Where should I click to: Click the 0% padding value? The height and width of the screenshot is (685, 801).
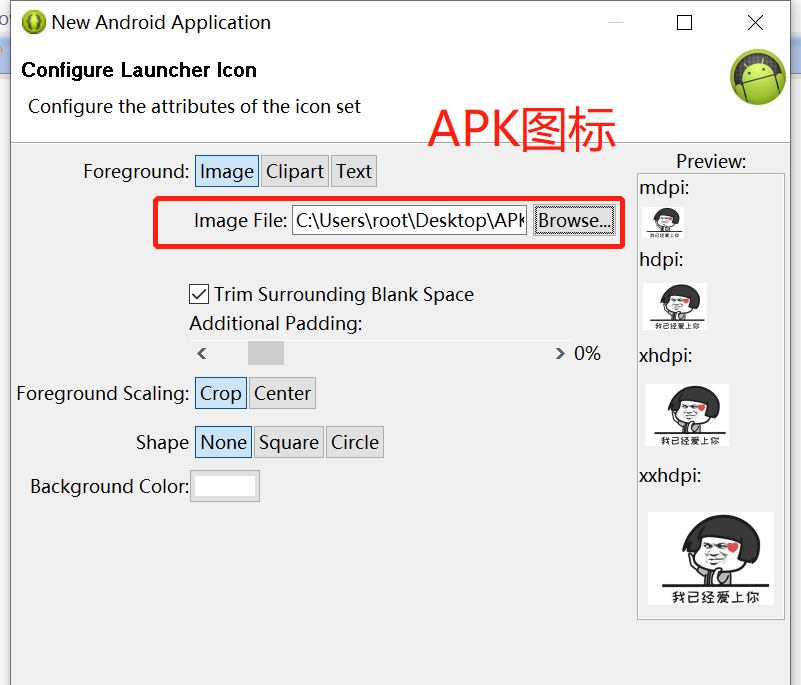pos(587,353)
